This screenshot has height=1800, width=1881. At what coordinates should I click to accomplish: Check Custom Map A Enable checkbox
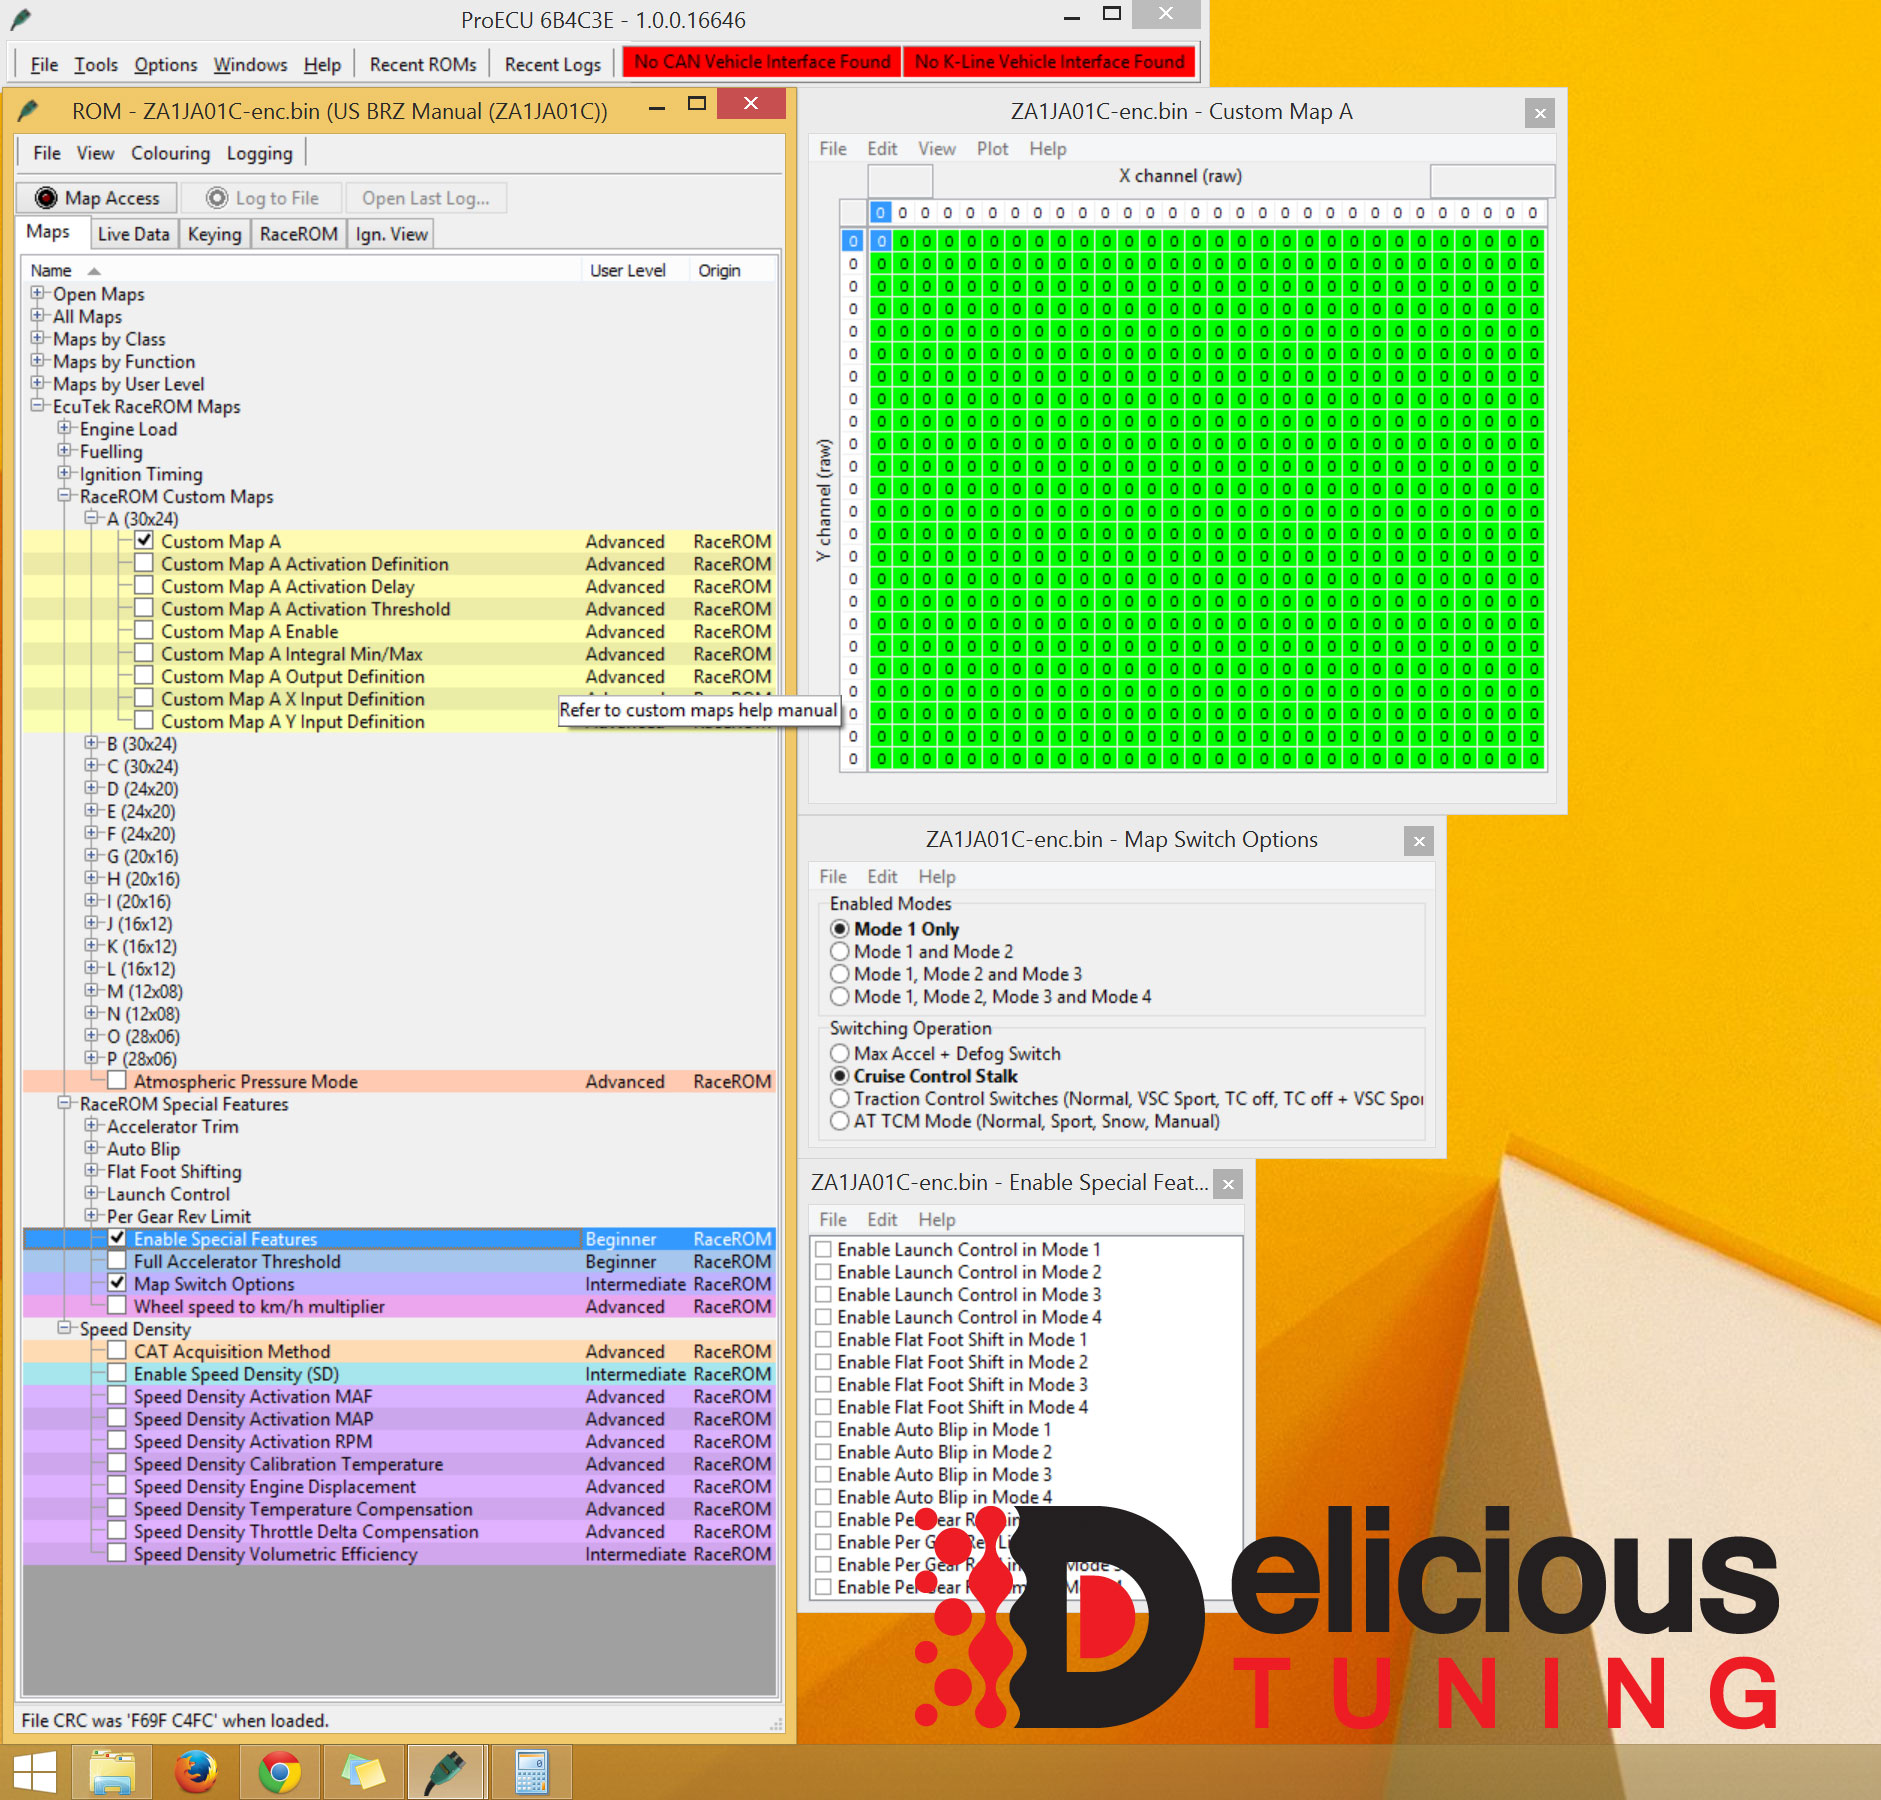[x=144, y=632]
